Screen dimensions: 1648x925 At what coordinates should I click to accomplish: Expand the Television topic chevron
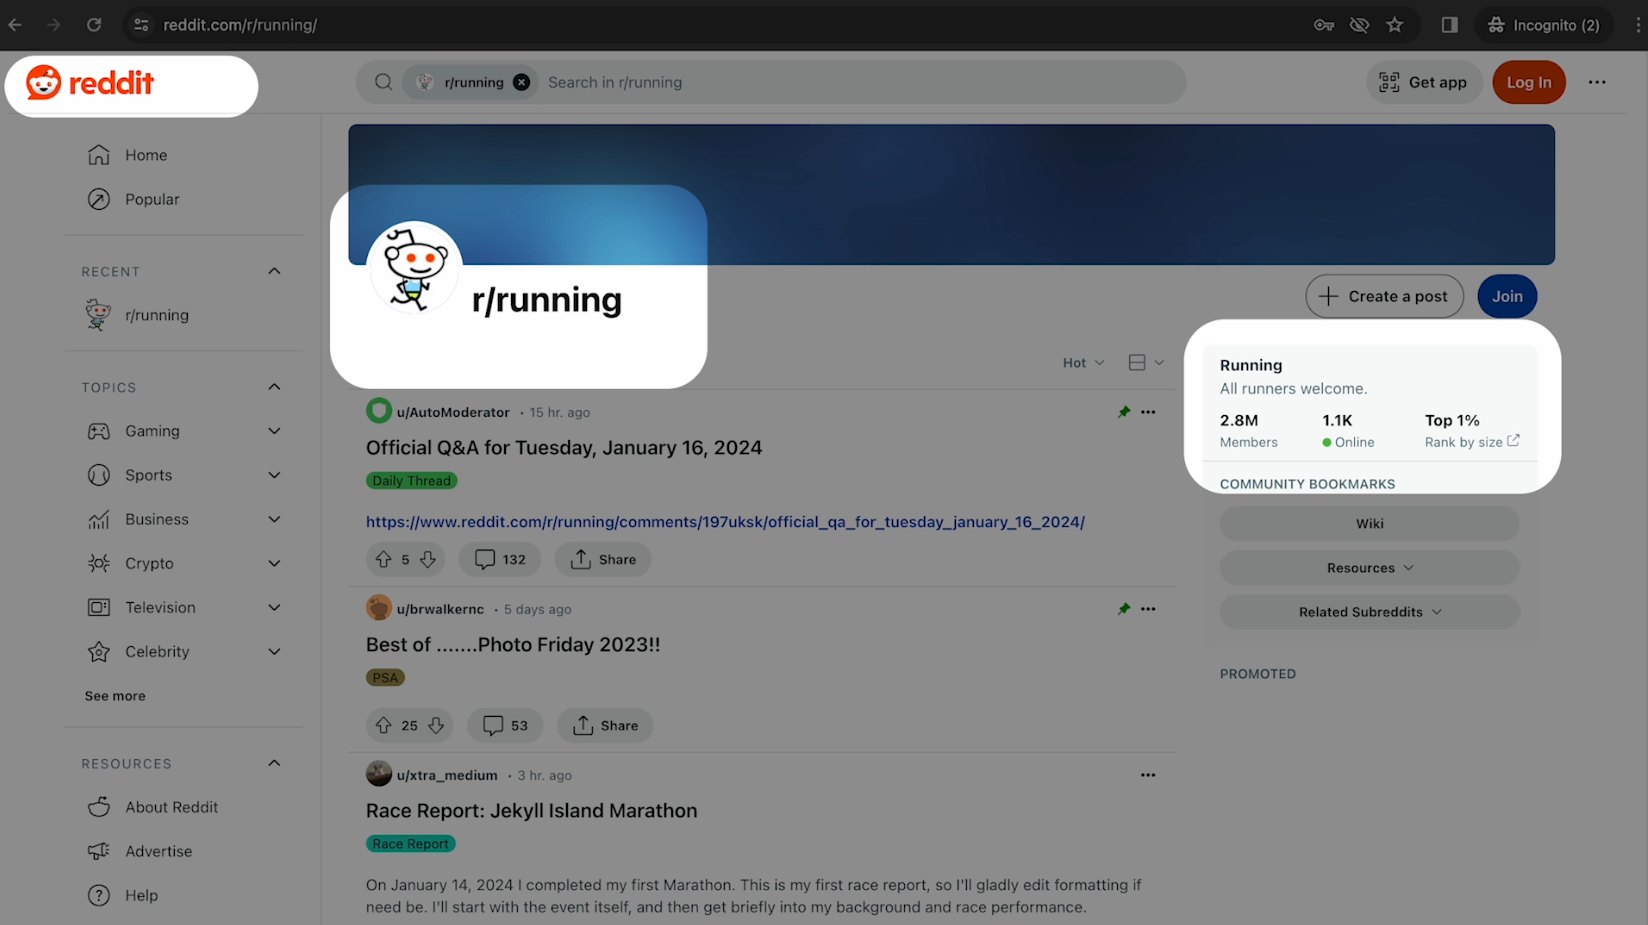click(274, 607)
